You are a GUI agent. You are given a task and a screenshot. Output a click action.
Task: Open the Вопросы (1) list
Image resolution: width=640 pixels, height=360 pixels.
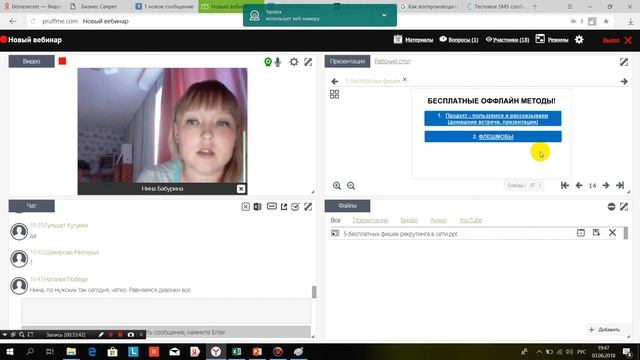[x=458, y=40]
